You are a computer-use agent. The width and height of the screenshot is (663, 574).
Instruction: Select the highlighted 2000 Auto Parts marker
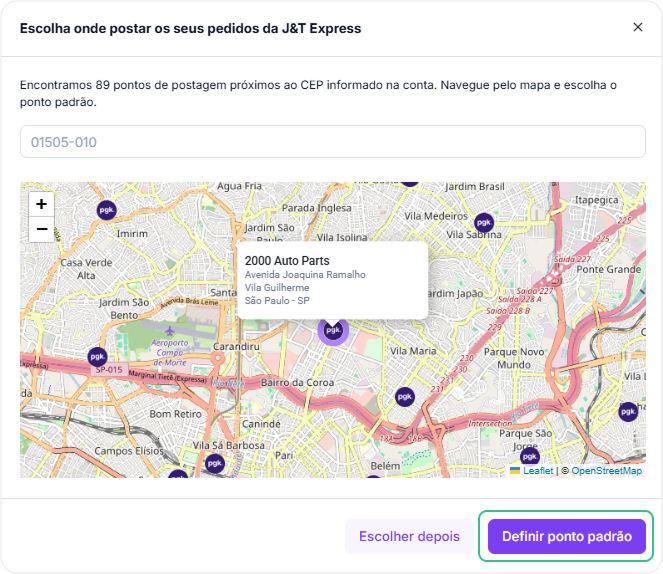tap(333, 329)
